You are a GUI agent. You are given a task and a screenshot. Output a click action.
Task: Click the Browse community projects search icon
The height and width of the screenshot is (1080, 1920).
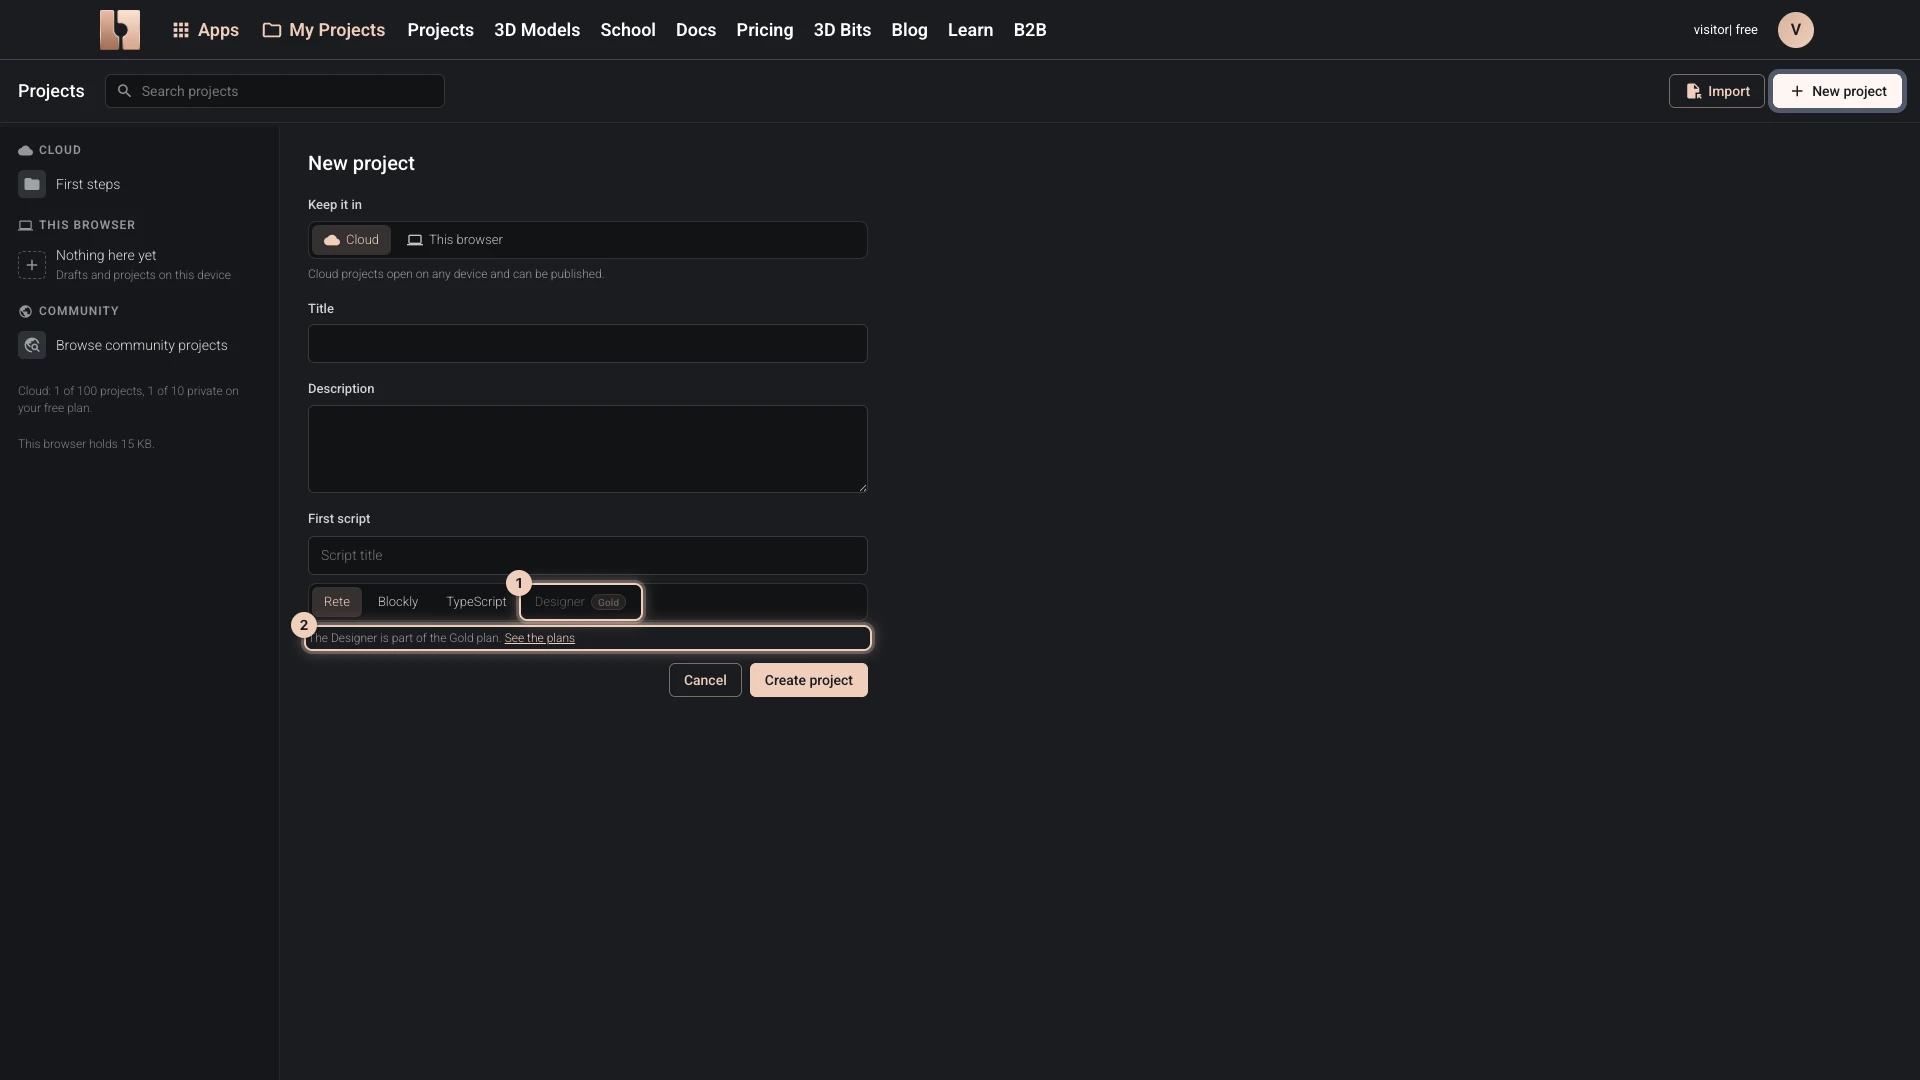click(x=32, y=345)
